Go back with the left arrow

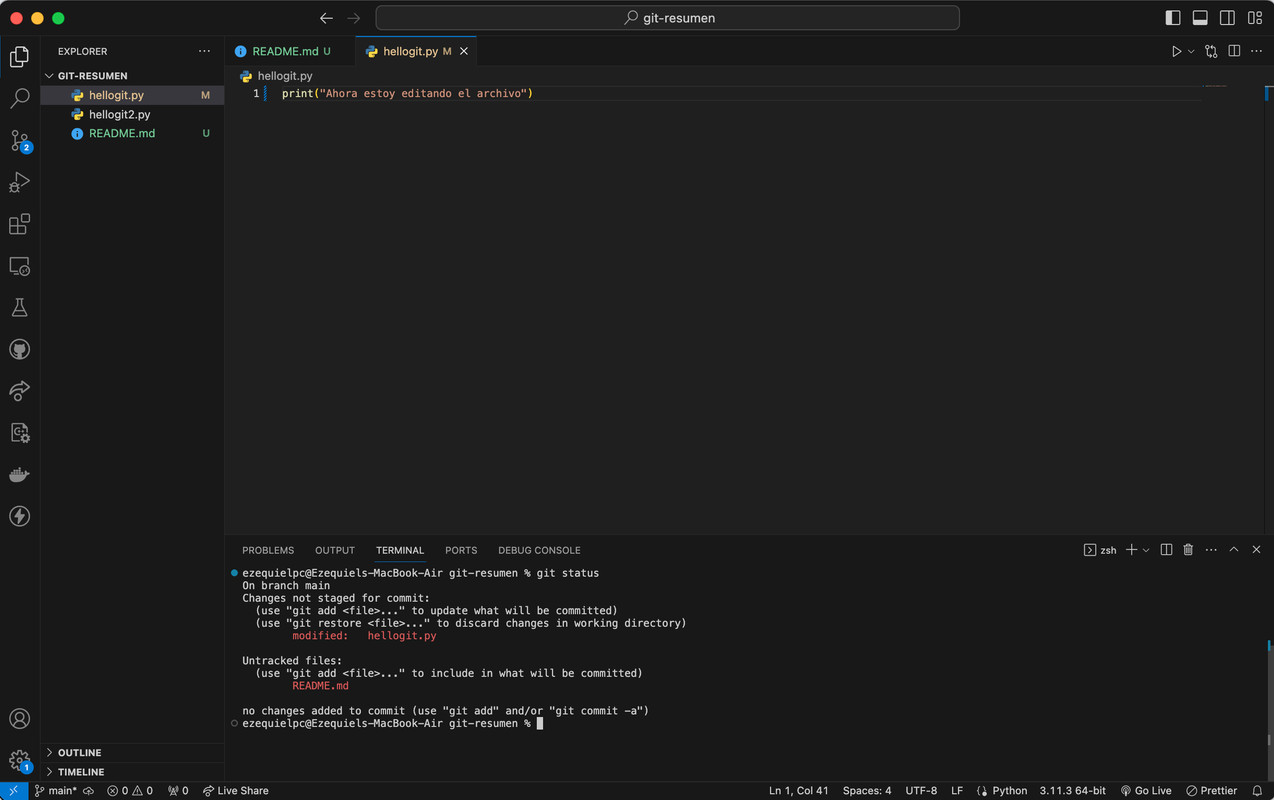[x=326, y=18]
